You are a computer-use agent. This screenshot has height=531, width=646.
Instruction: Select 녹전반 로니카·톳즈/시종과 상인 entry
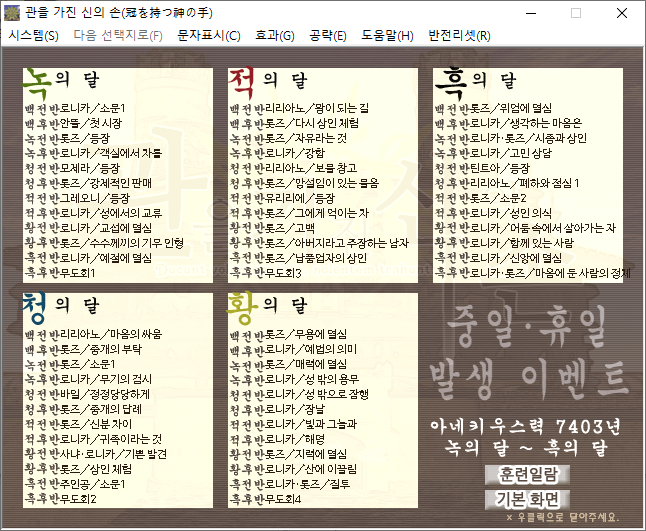click(511, 138)
